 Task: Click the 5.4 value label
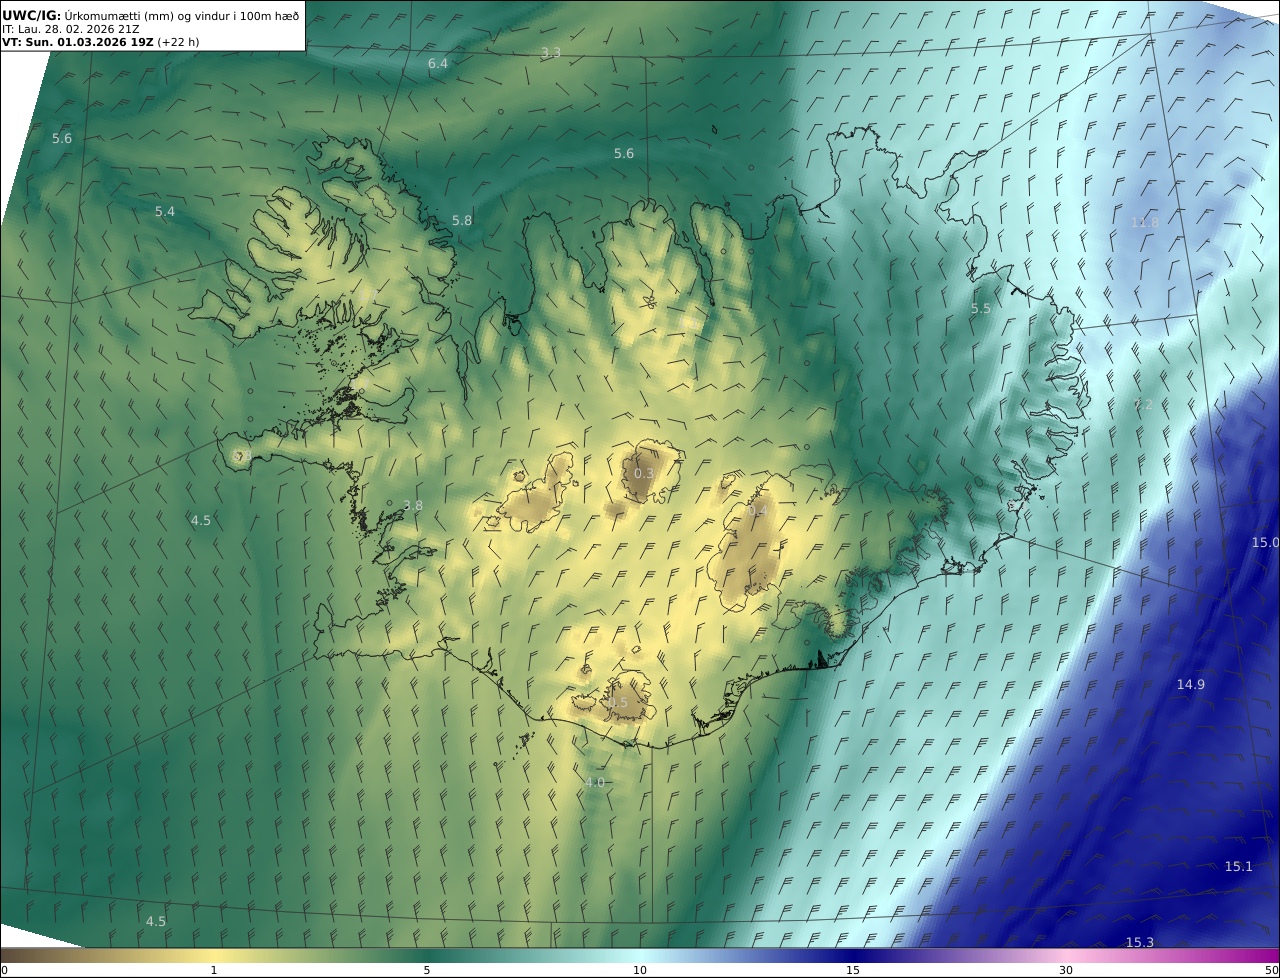(x=165, y=211)
